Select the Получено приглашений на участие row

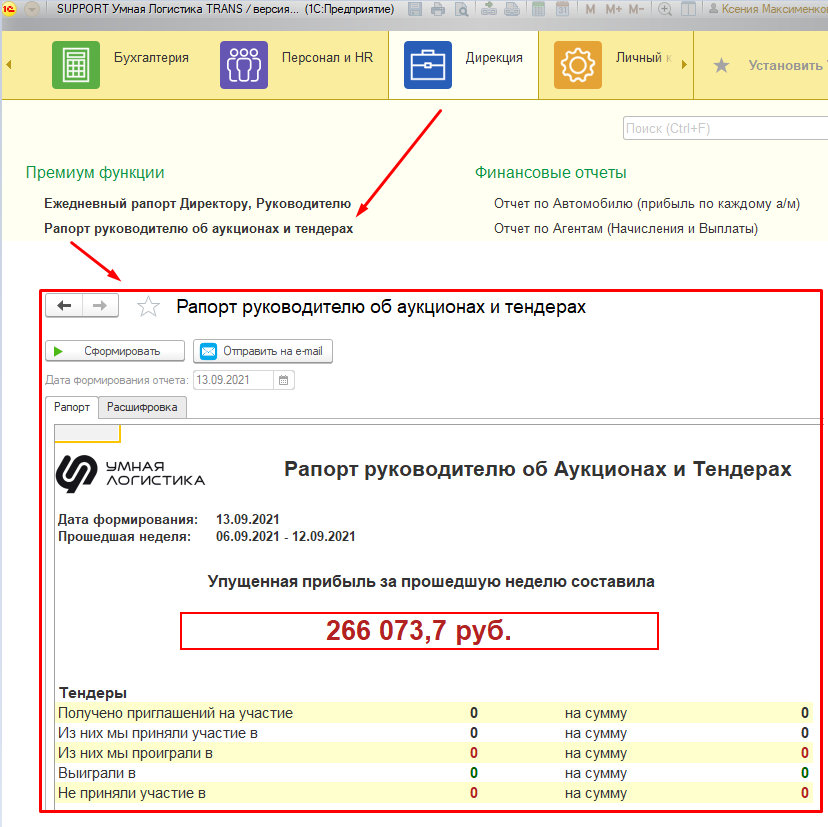(433, 713)
